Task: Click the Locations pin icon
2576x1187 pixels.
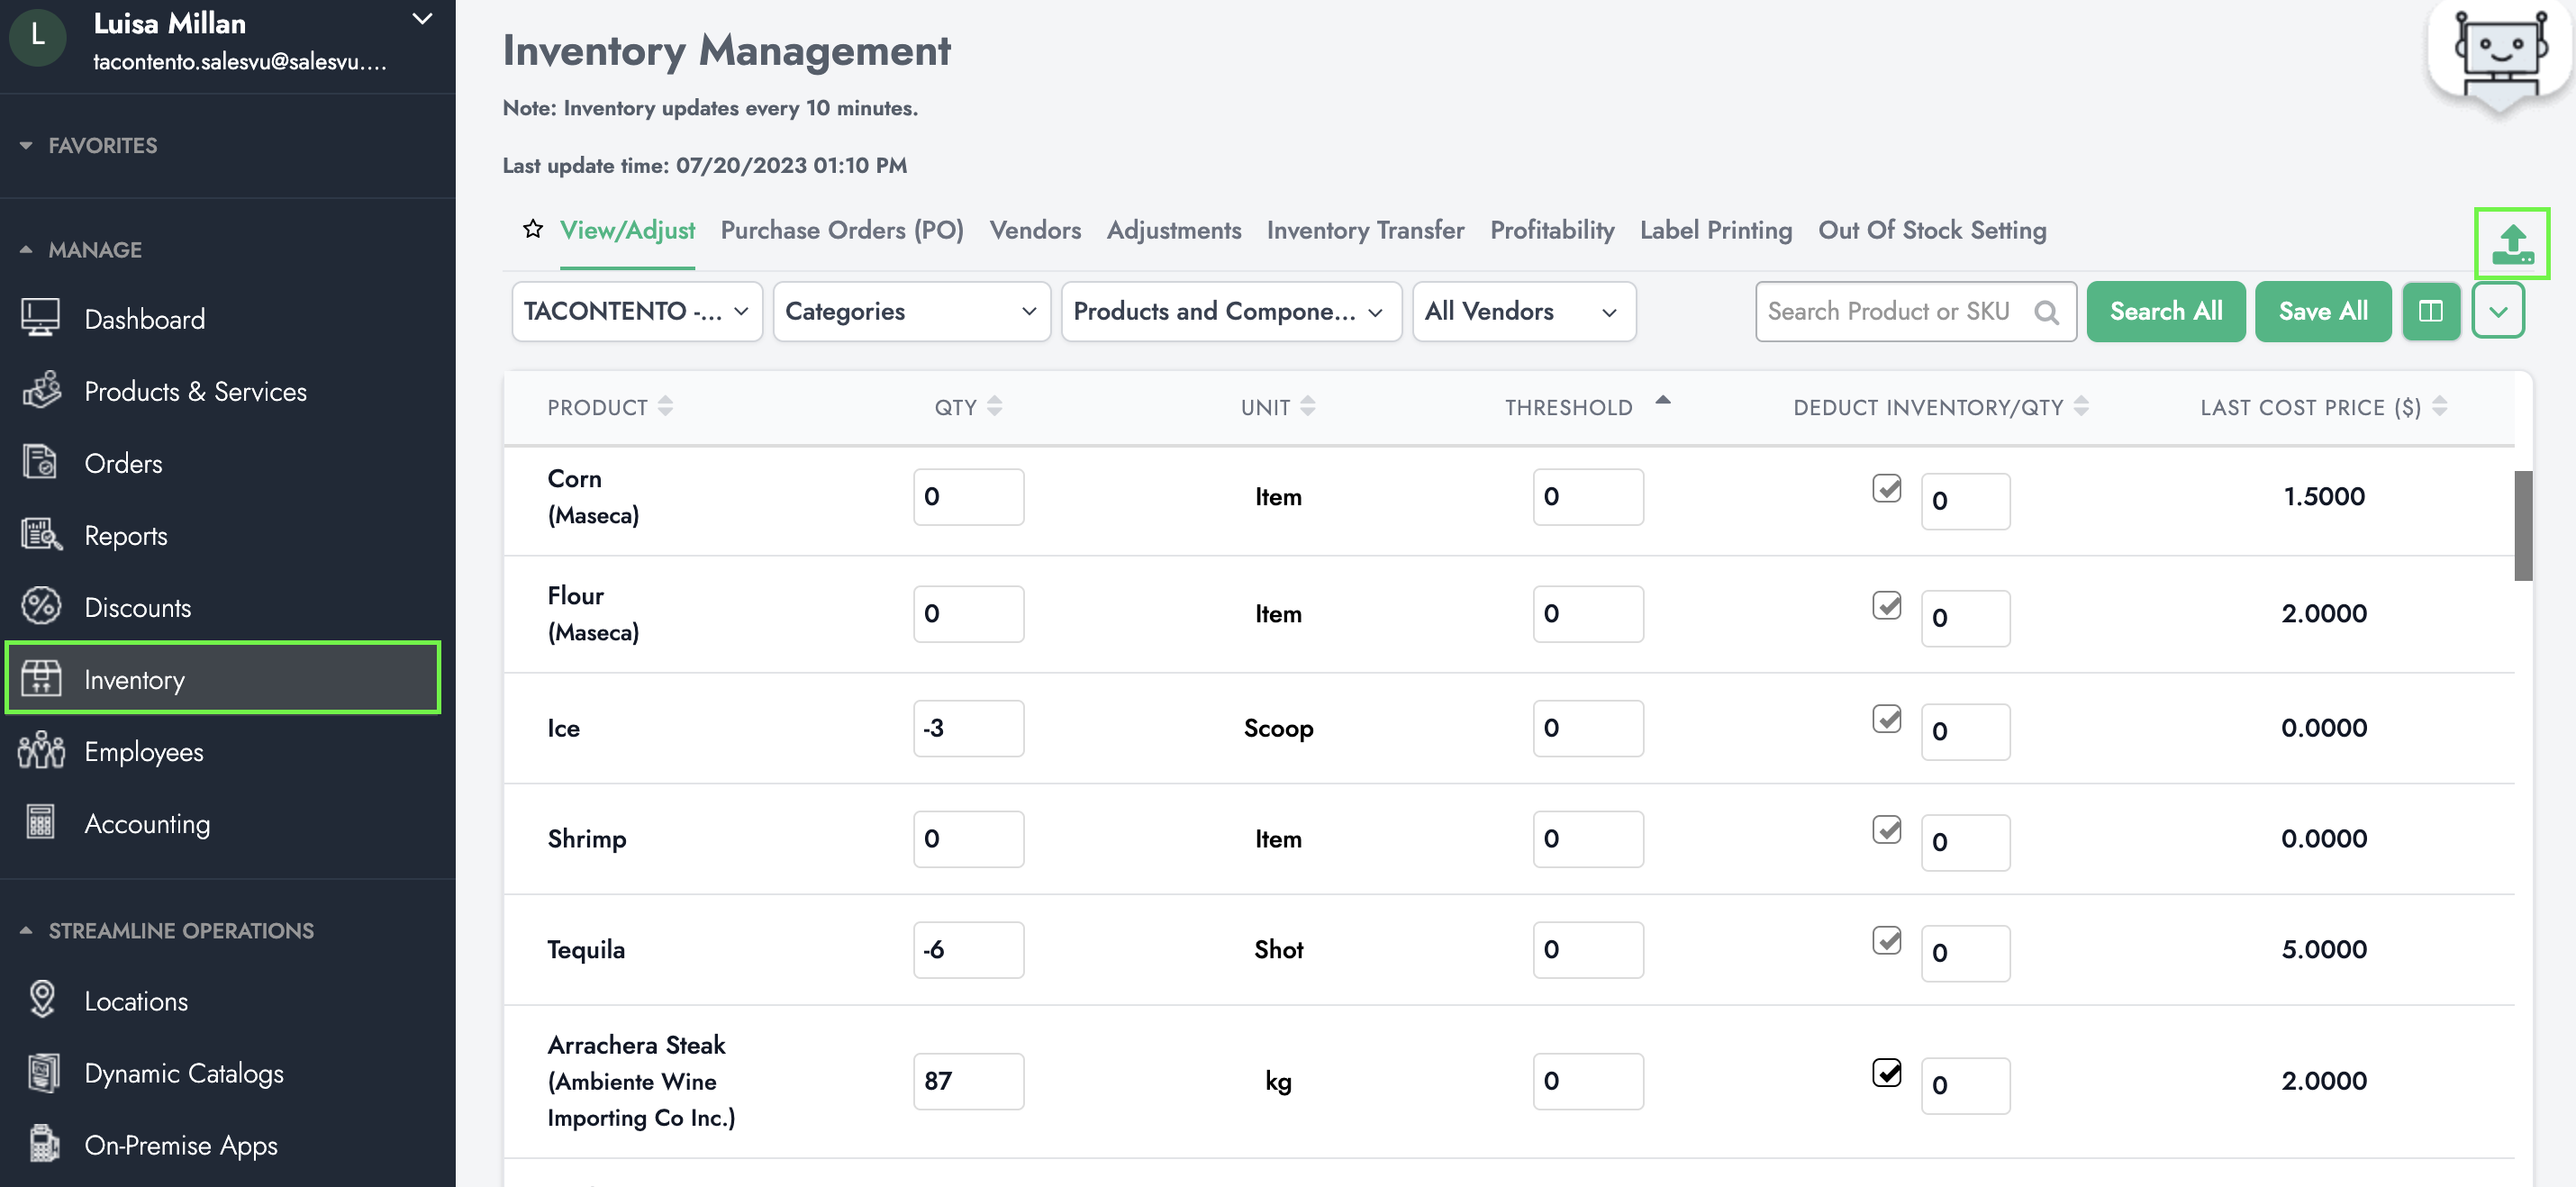Action: (x=42, y=1000)
